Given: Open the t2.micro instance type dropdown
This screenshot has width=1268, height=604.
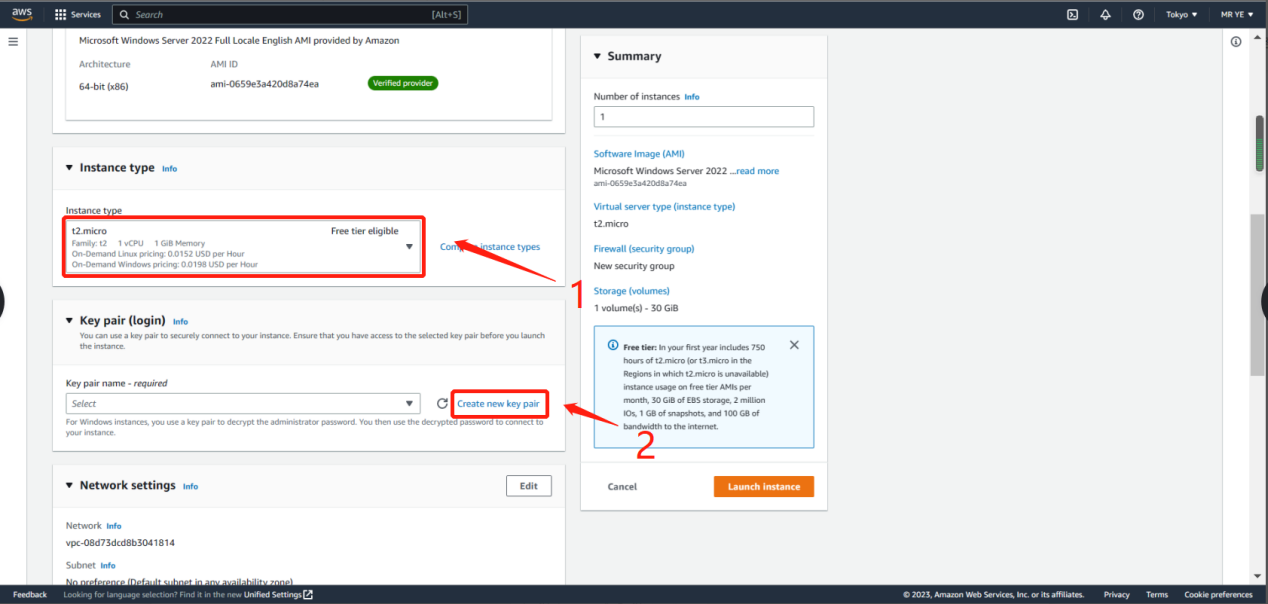Looking at the screenshot, I should pyautogui.click(x=244, y=247).
